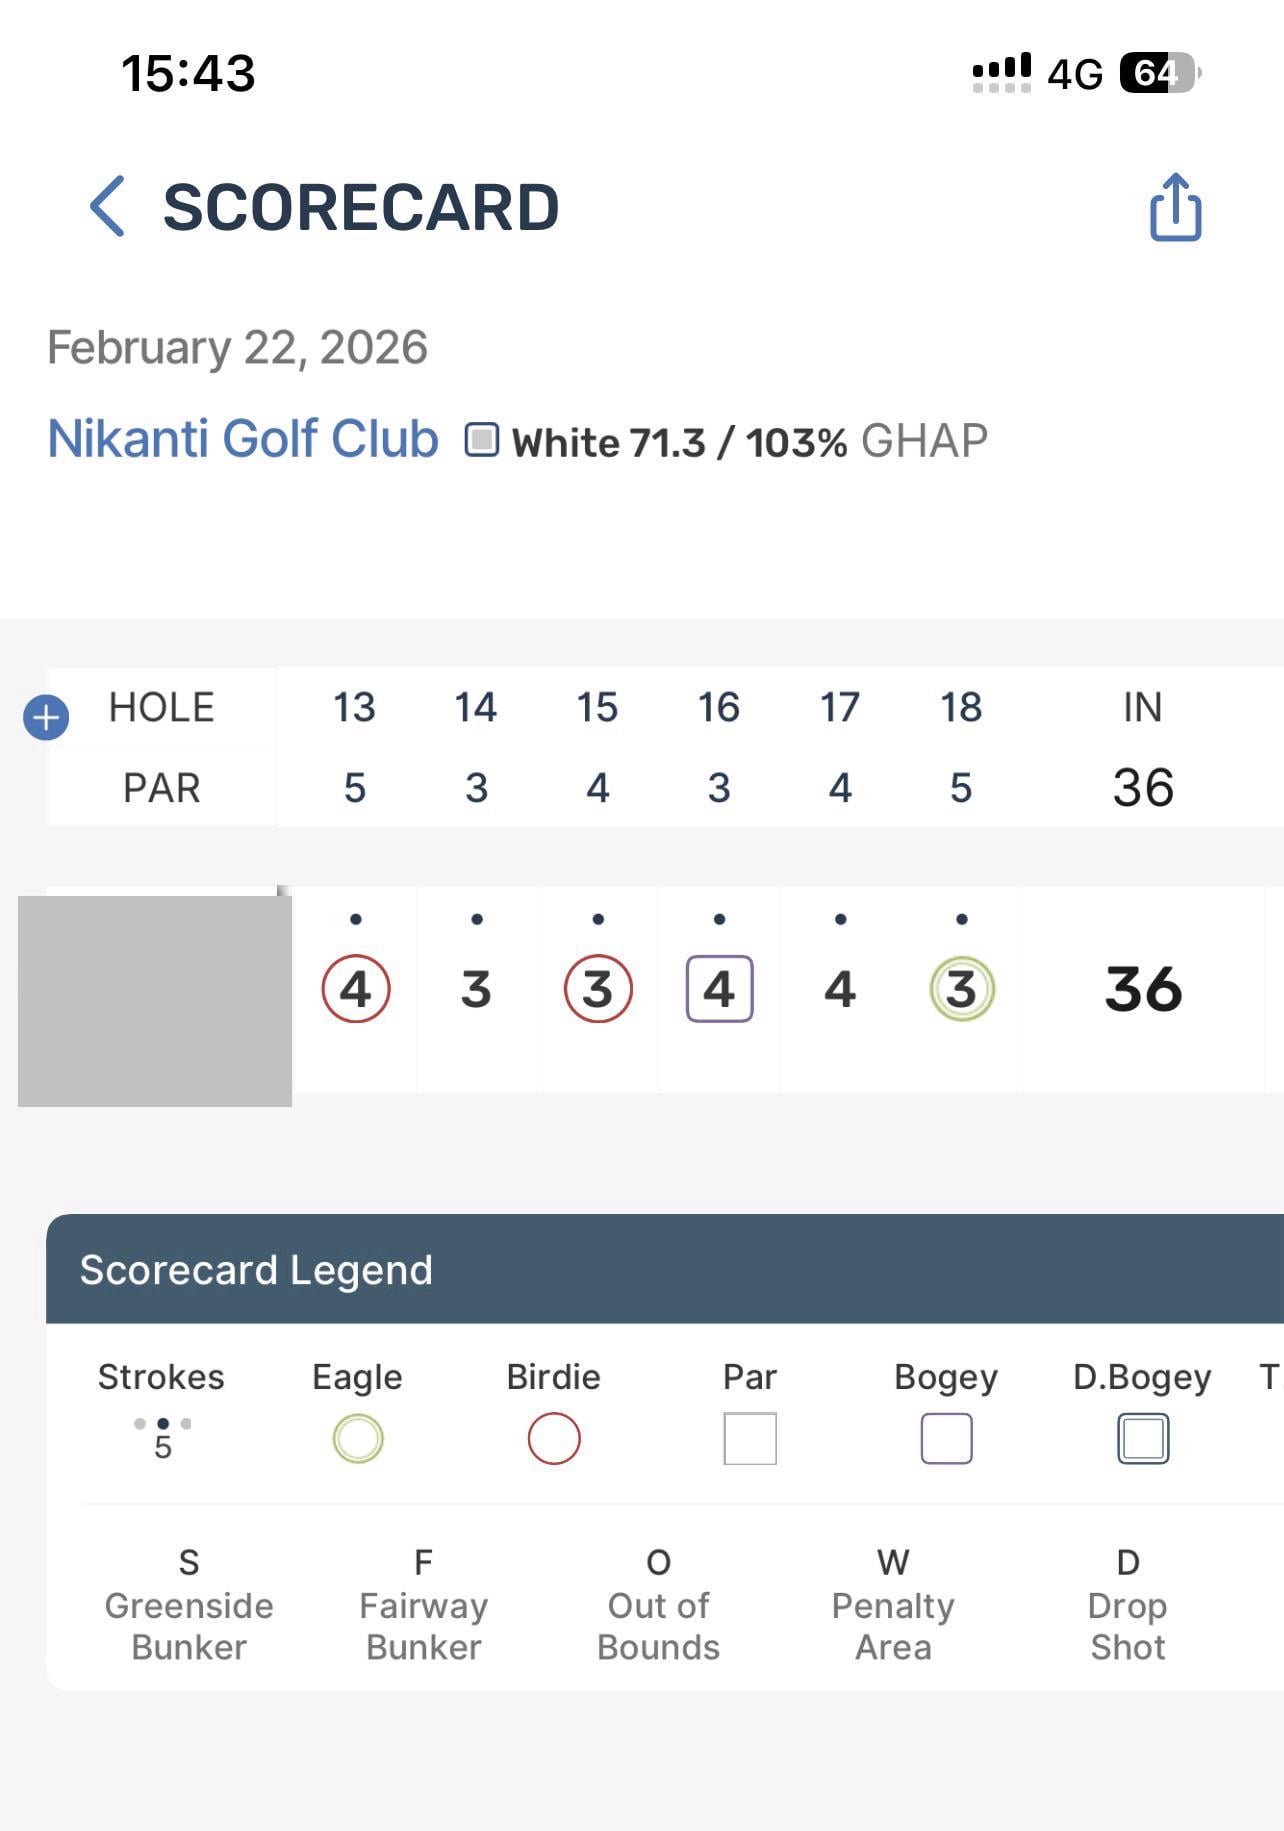This screenshot has width=1284, height=1831.
Task: Tap the par score 3 on hole 14
Action: pos(476,989)
